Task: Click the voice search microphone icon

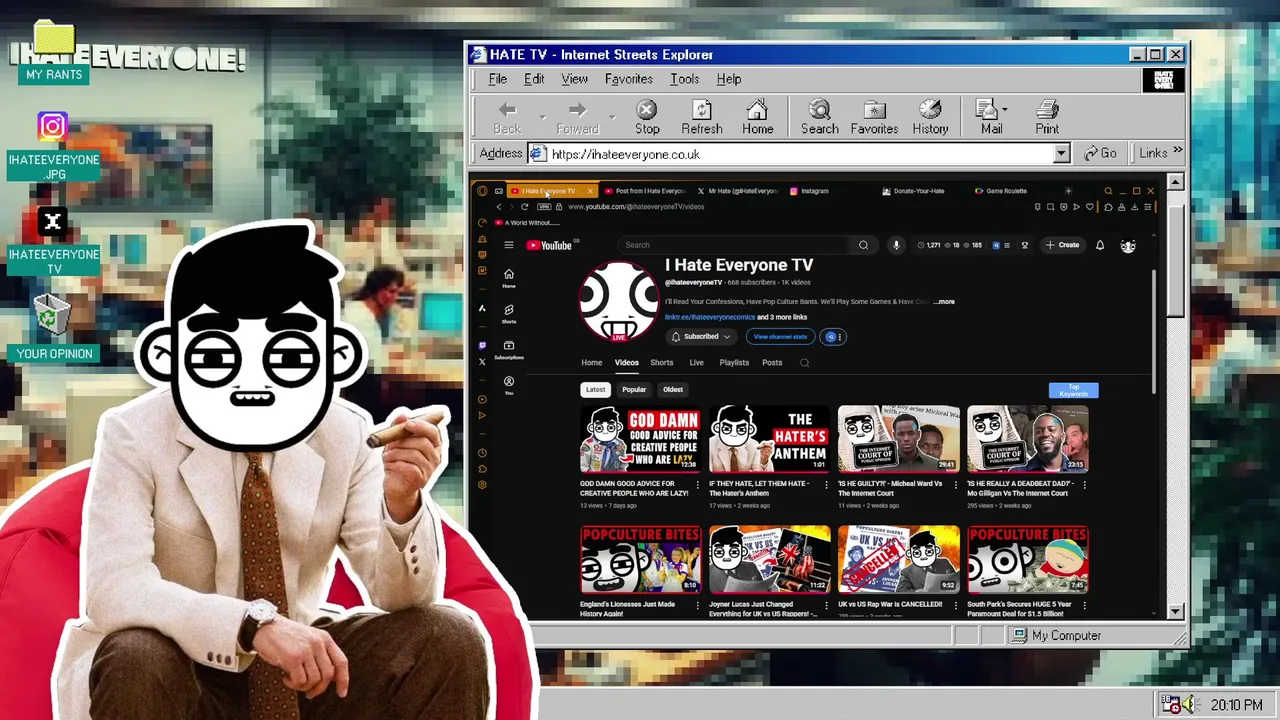Action: [896, 245]
